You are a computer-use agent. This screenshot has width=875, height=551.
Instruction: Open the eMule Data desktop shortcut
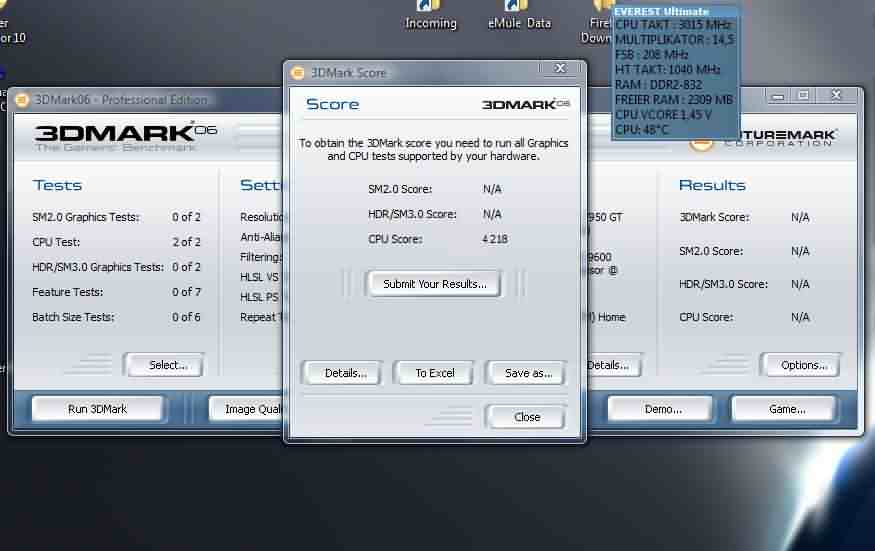pos(519,15)
